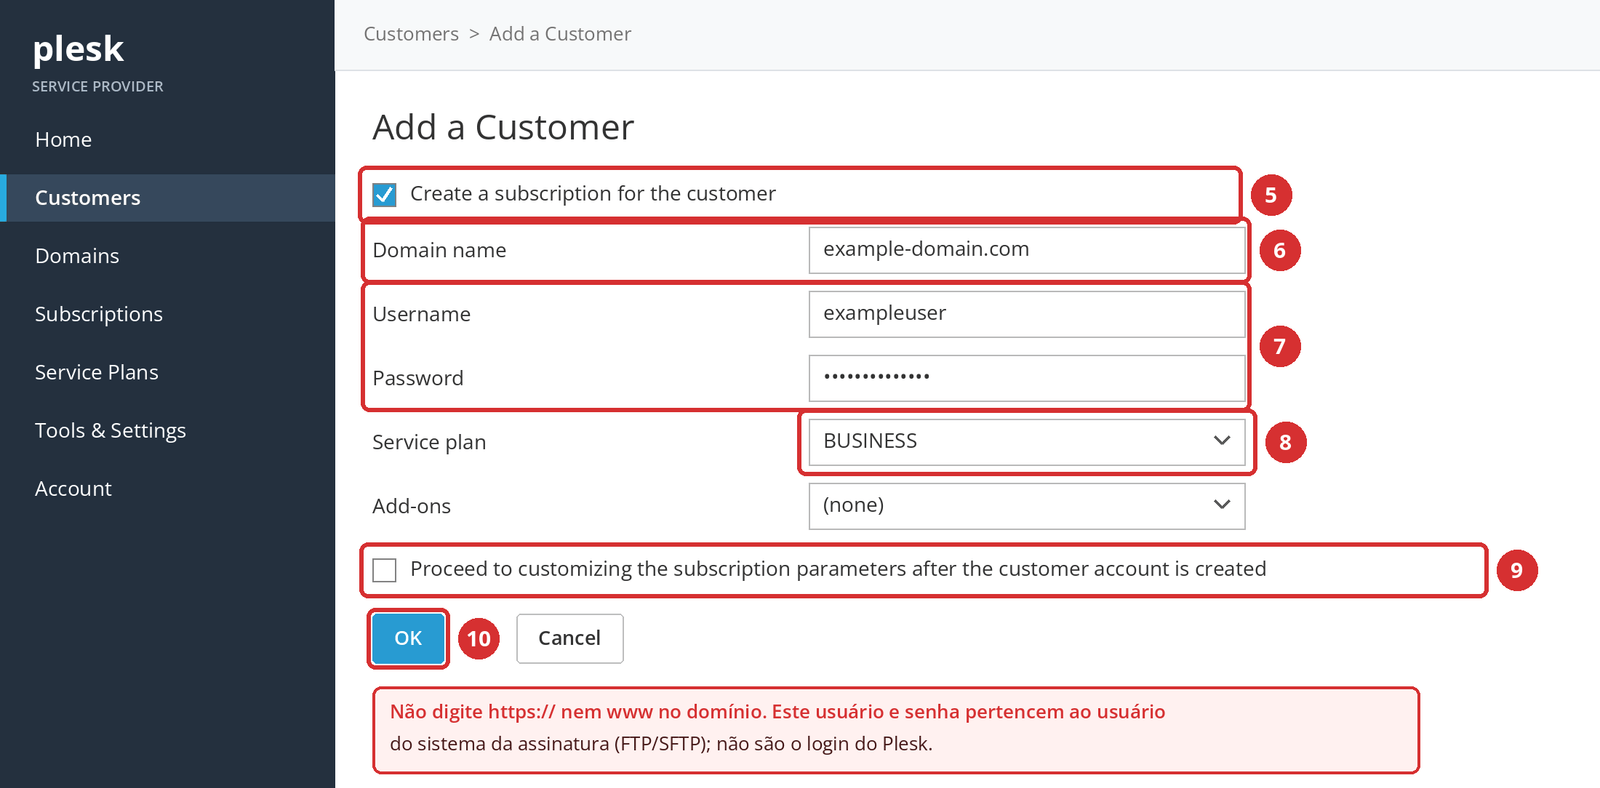This screenshot has width=1600, height=788.
Task: Click the Service plan label
Action: tap(429, 443)
